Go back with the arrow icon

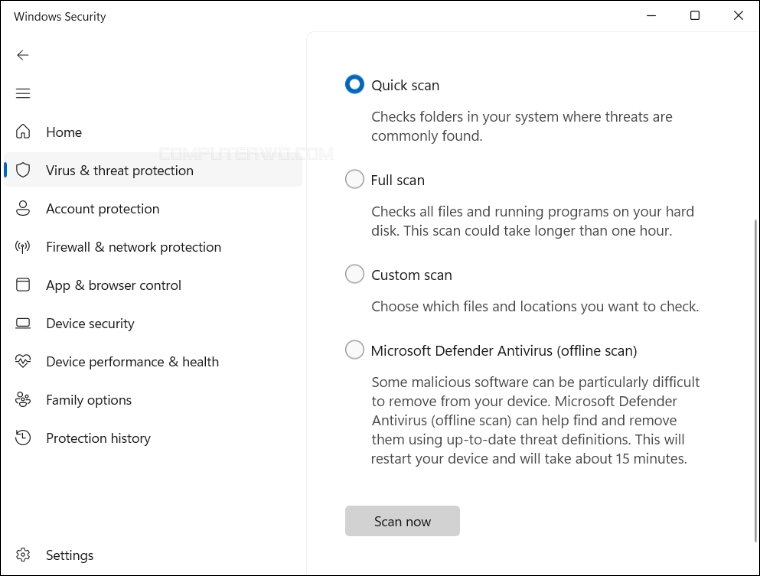[x=23, y=55]
